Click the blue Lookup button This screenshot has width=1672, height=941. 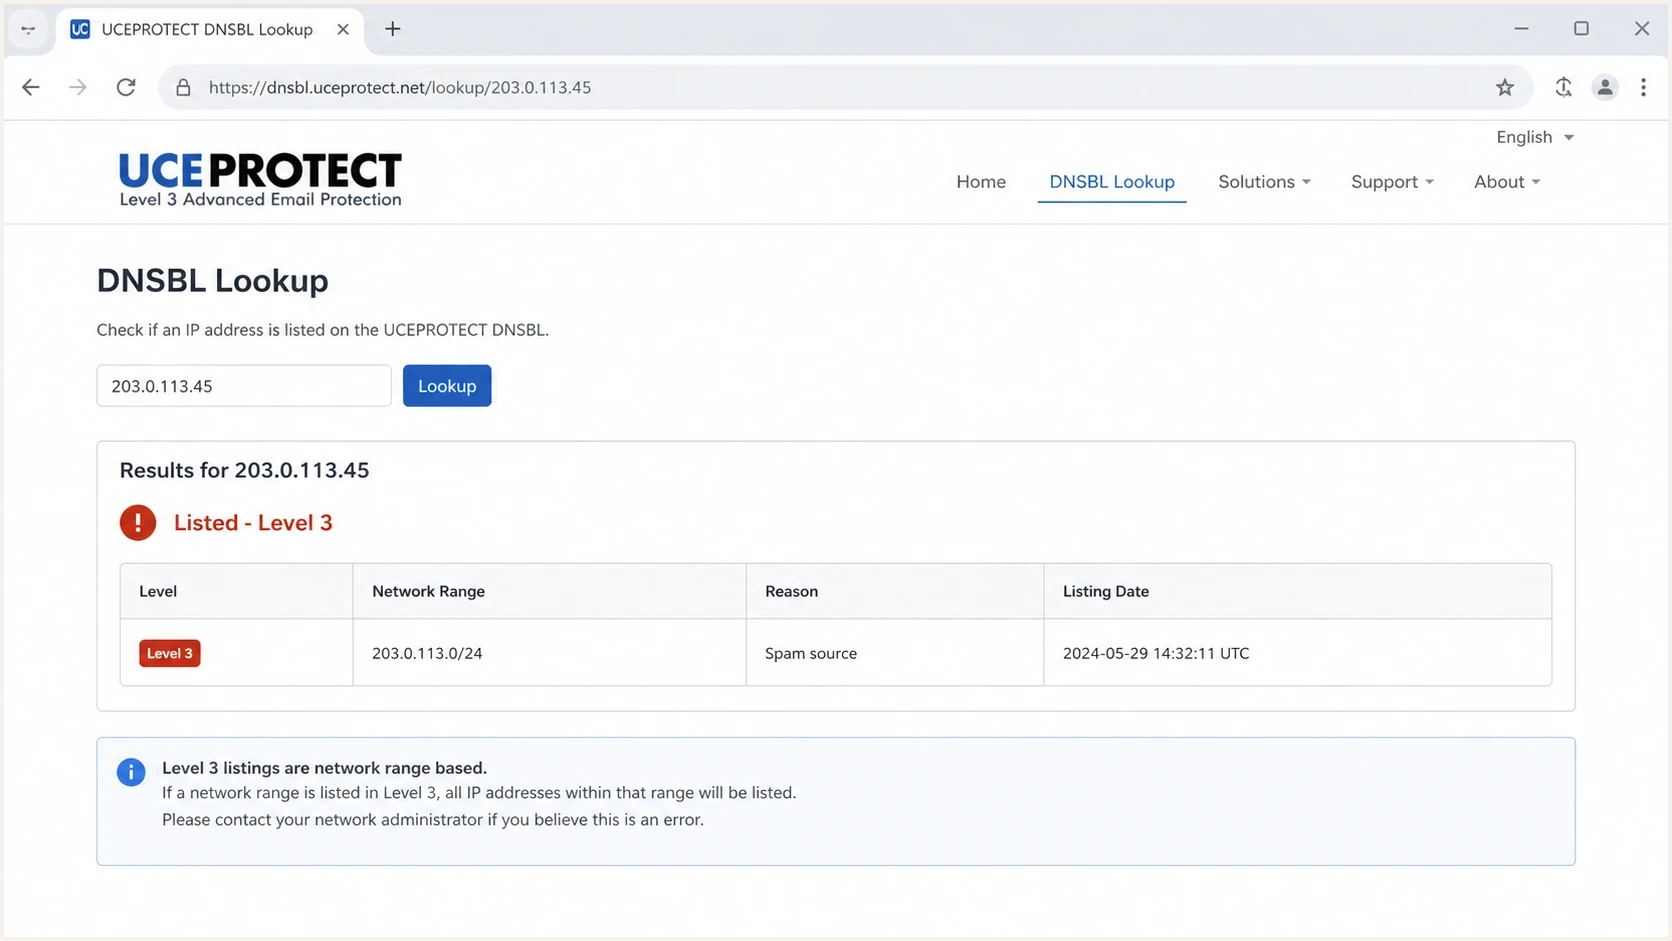[x=447, y=386]
